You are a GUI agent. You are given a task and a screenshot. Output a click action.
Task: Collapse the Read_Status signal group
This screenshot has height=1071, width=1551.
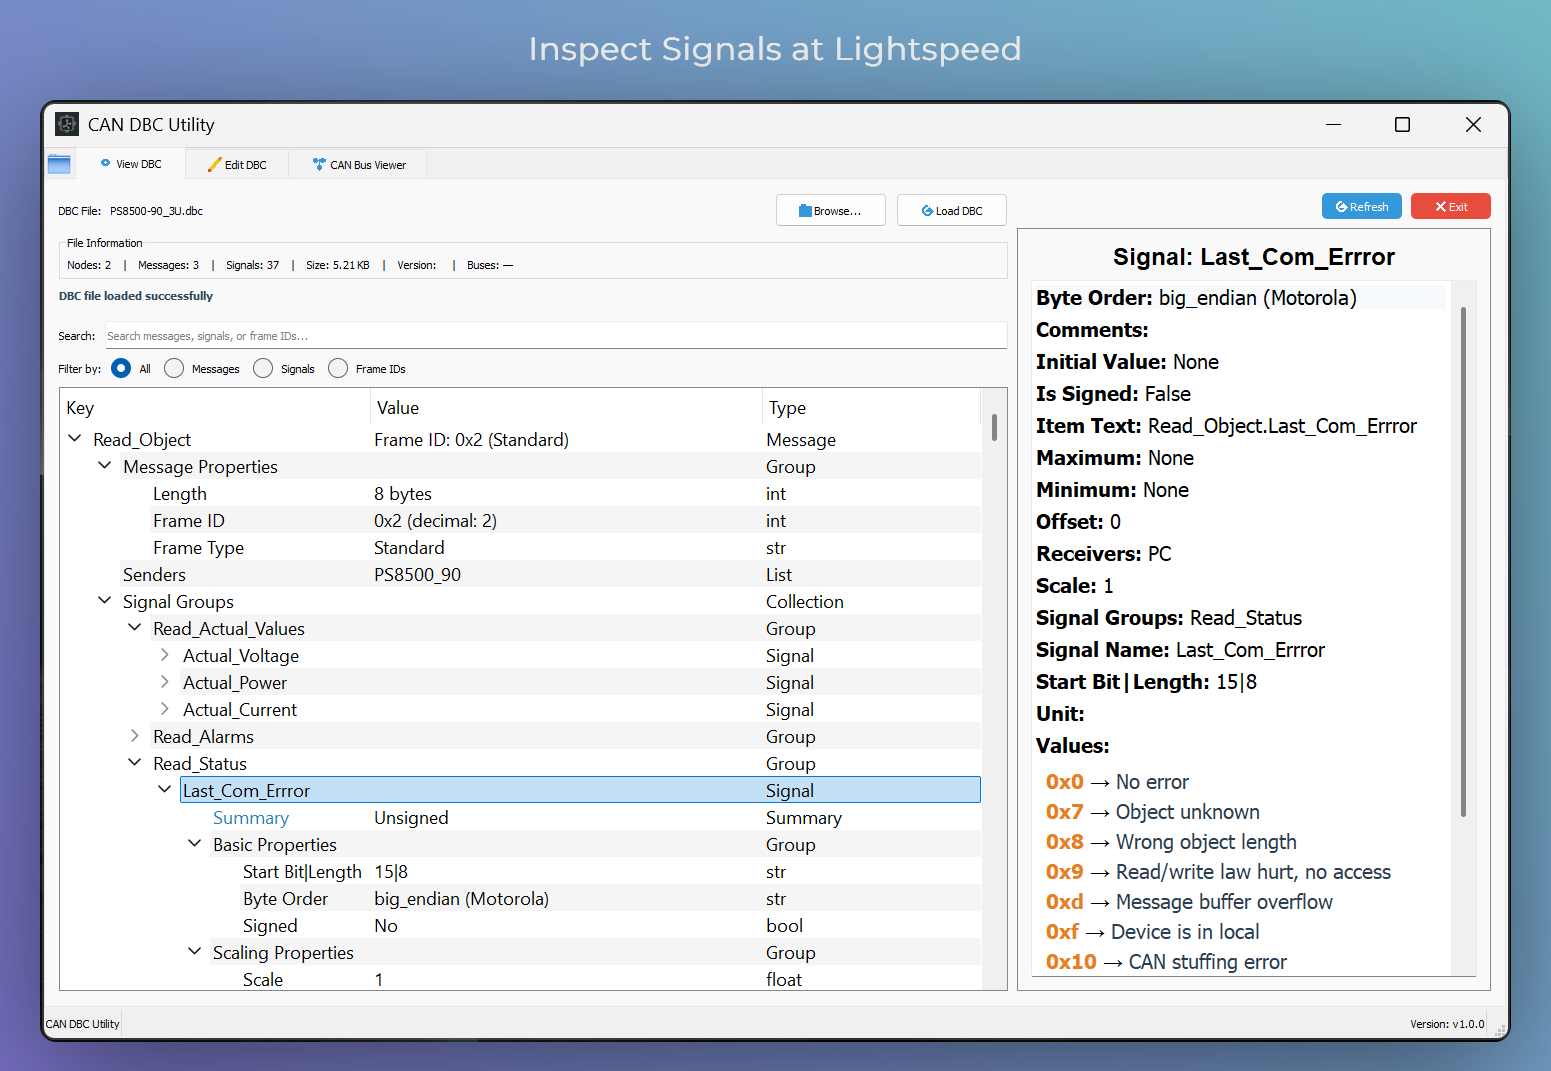(135, 762)
